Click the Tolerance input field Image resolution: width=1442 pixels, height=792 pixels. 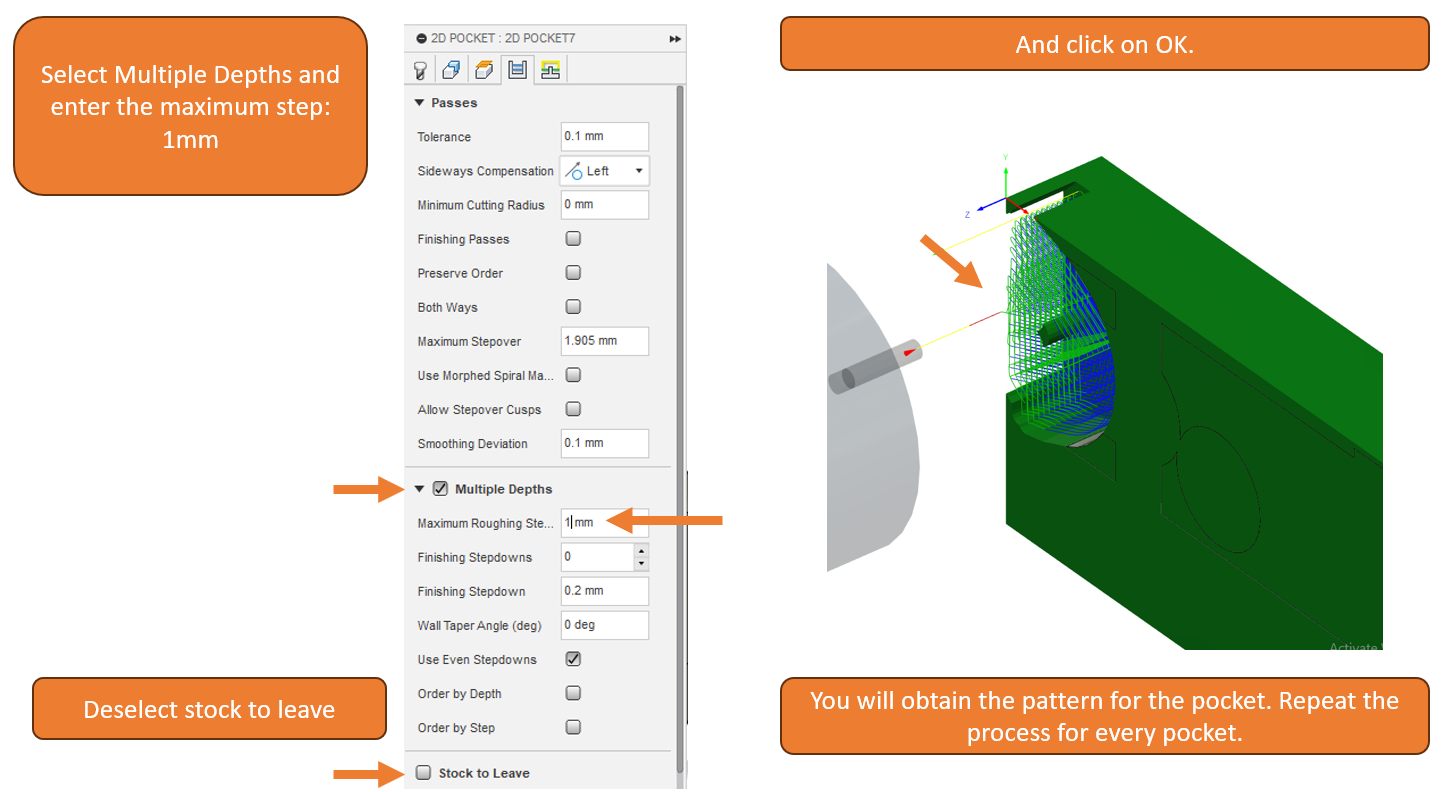point(605,137)
